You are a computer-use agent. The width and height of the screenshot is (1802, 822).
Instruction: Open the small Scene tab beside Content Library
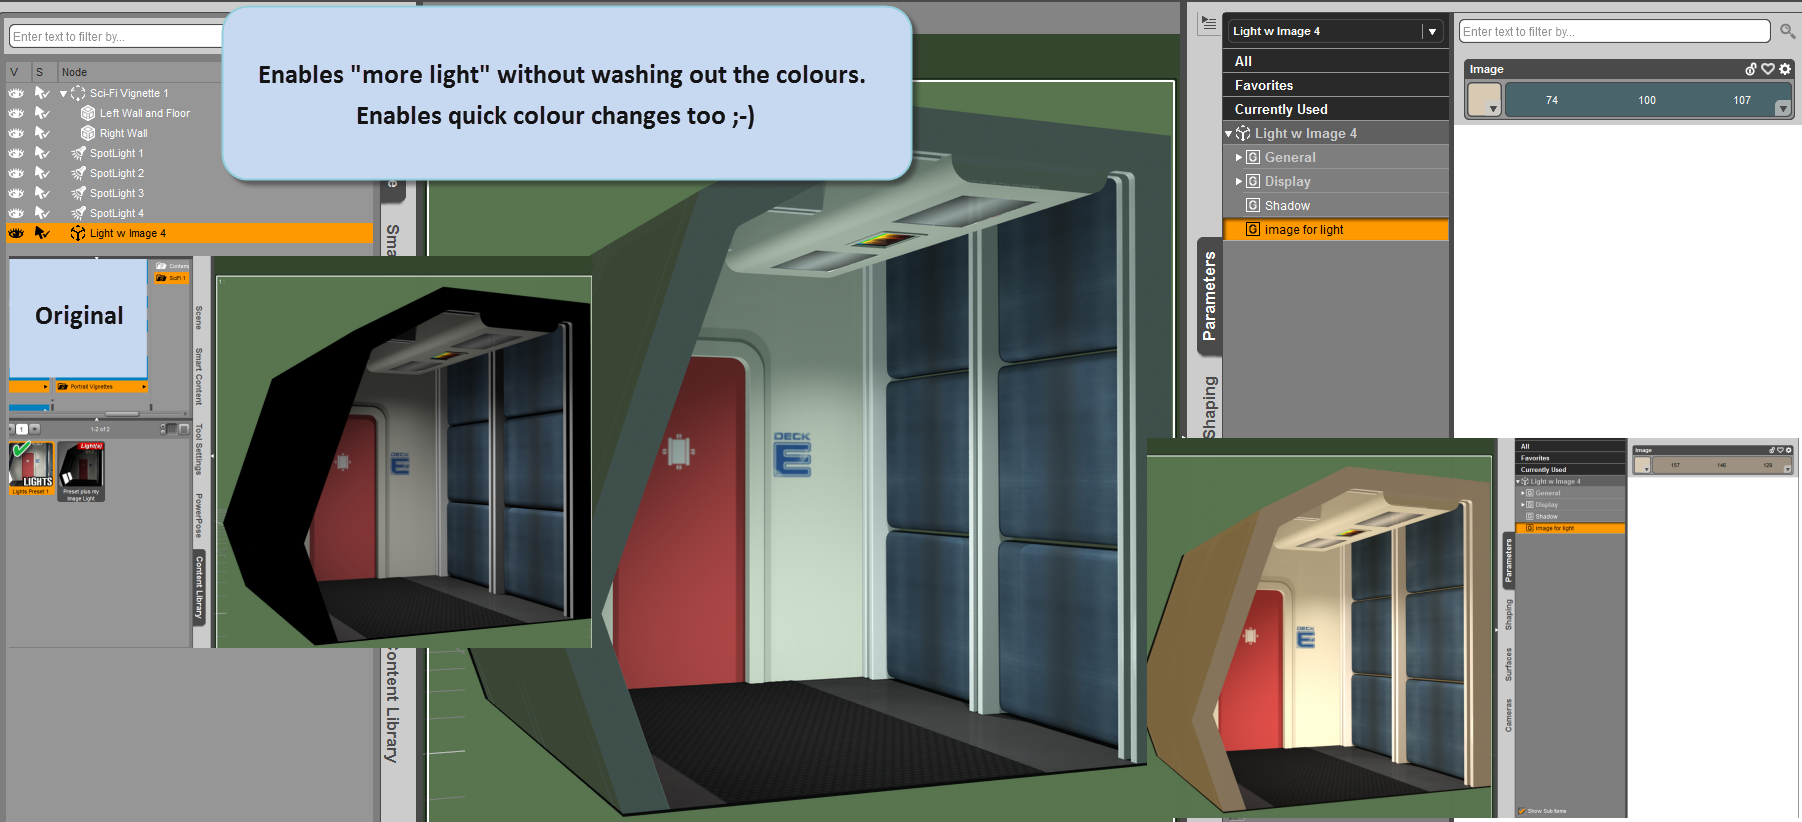[x=199, y=318]
